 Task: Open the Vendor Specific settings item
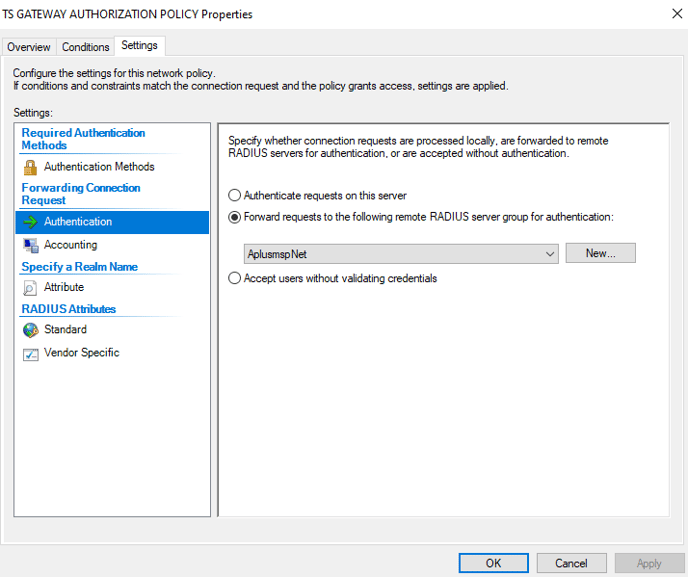pos(82,353)
